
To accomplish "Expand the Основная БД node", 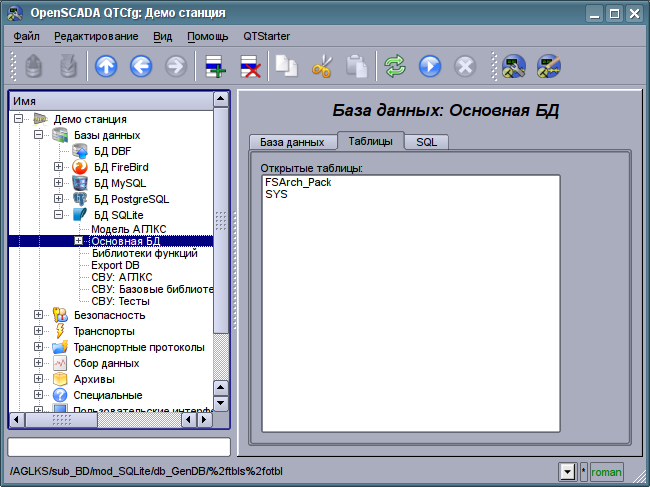I will pyautogui.click(x=78, y=241).
